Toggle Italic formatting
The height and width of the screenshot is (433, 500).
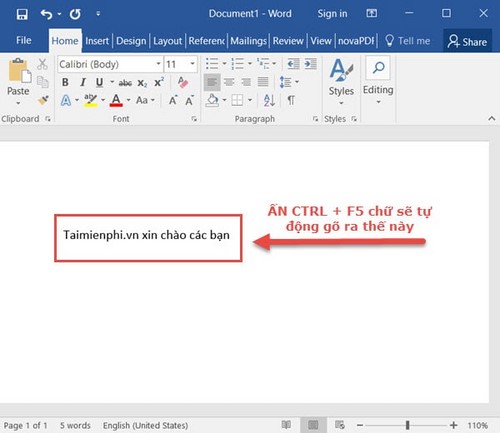click(83, 82)
